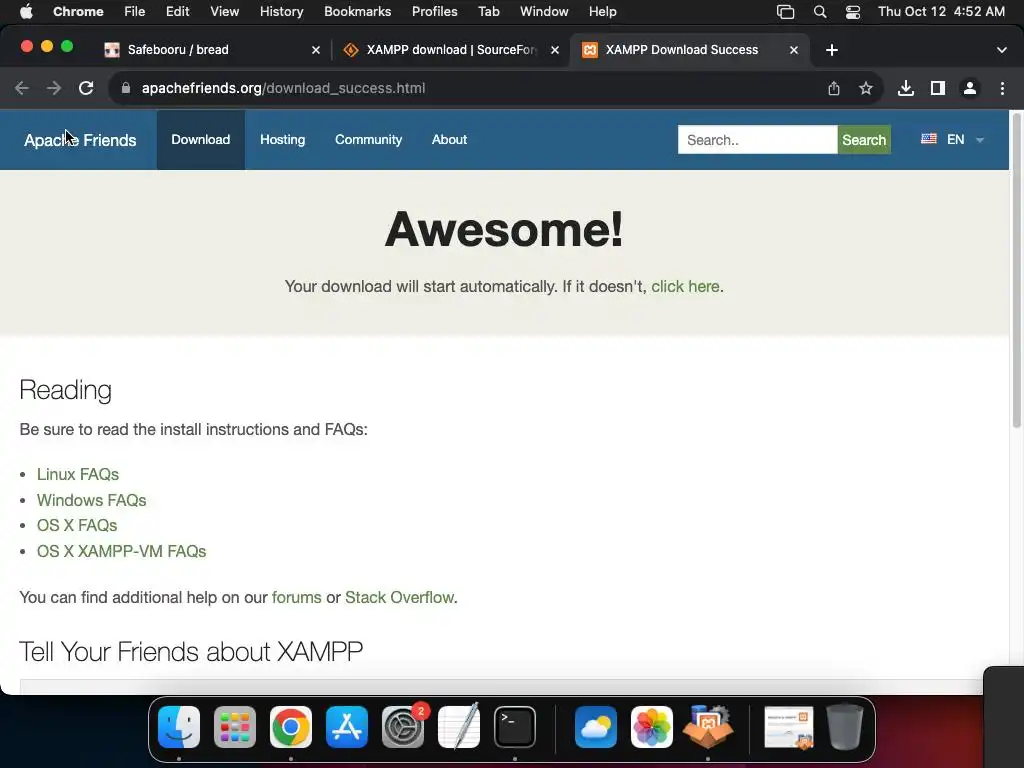The height and width of the screenshot is (768, 1024).
Task: Open the Community nav link
Action: [x=368, y=140]
